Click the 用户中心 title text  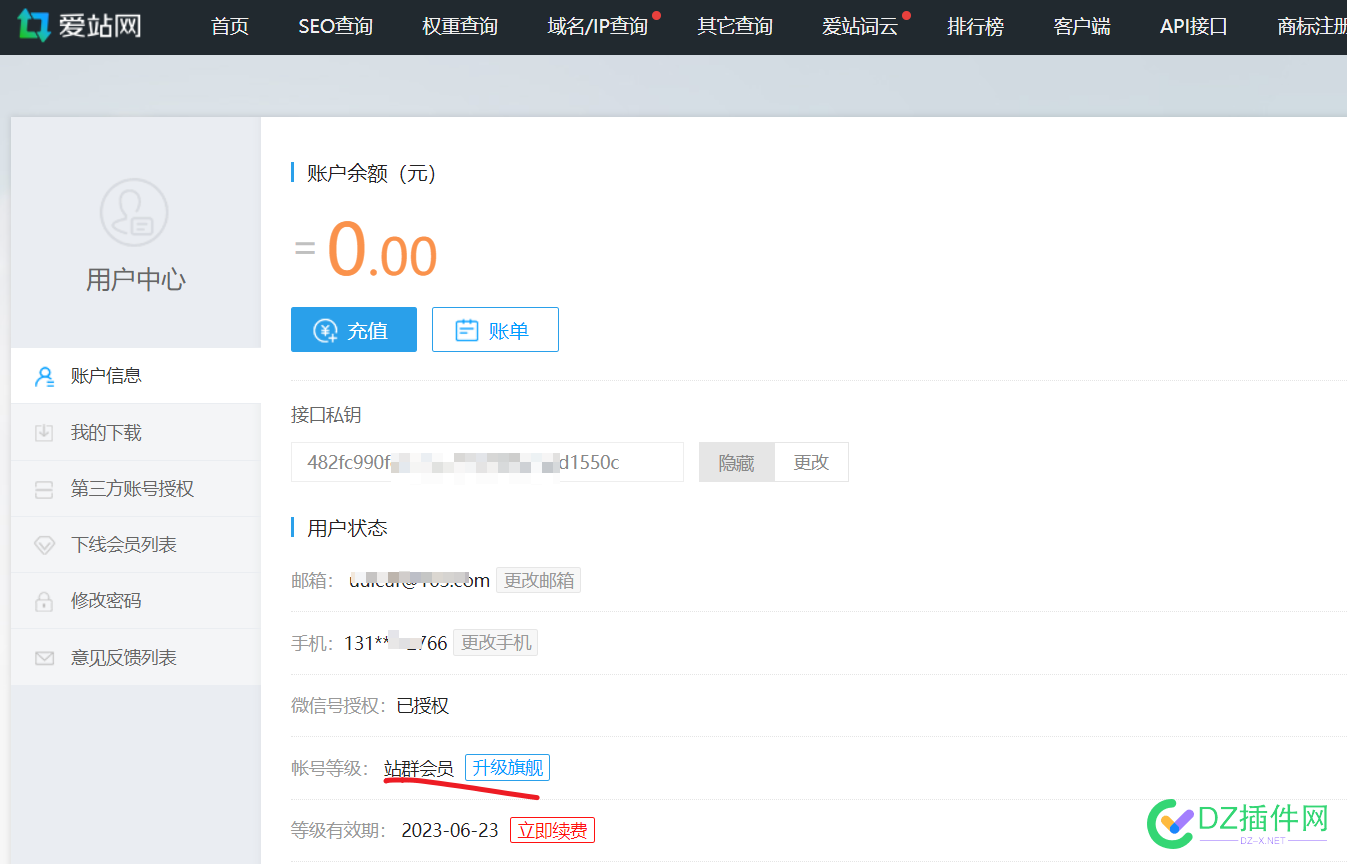tap(136, 280)
